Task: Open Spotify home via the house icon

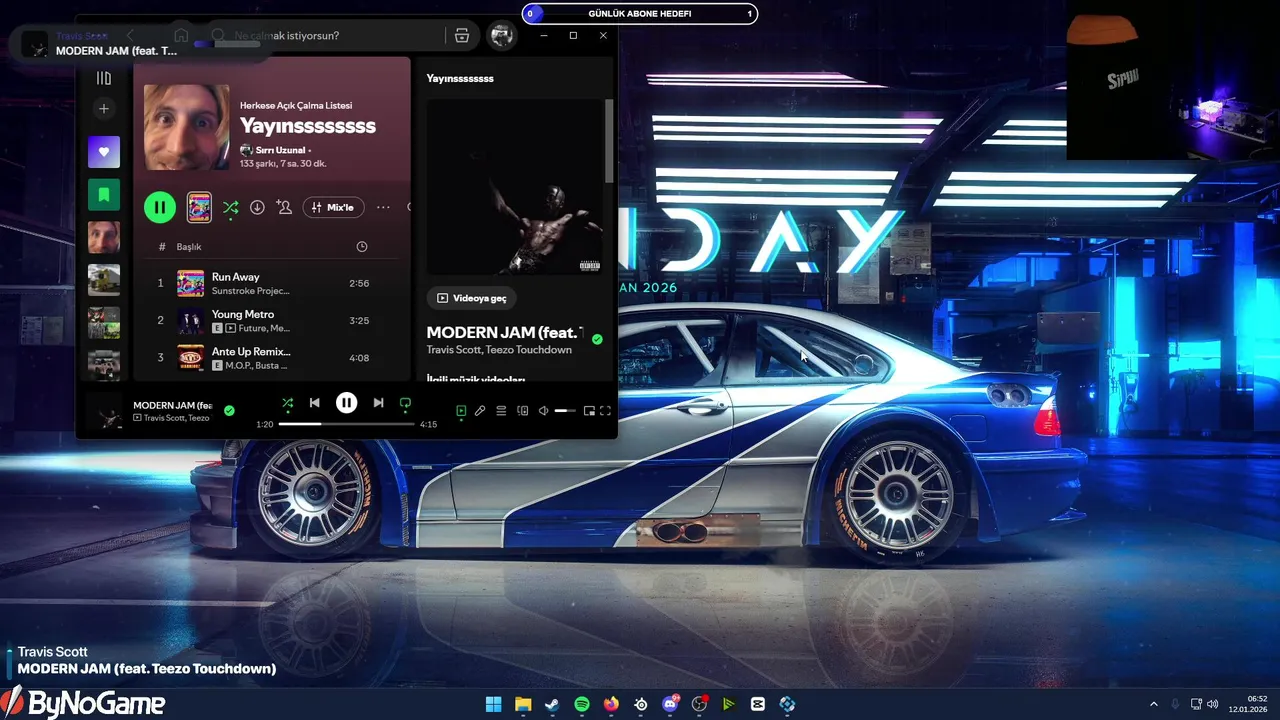Action: pos(181,35)
